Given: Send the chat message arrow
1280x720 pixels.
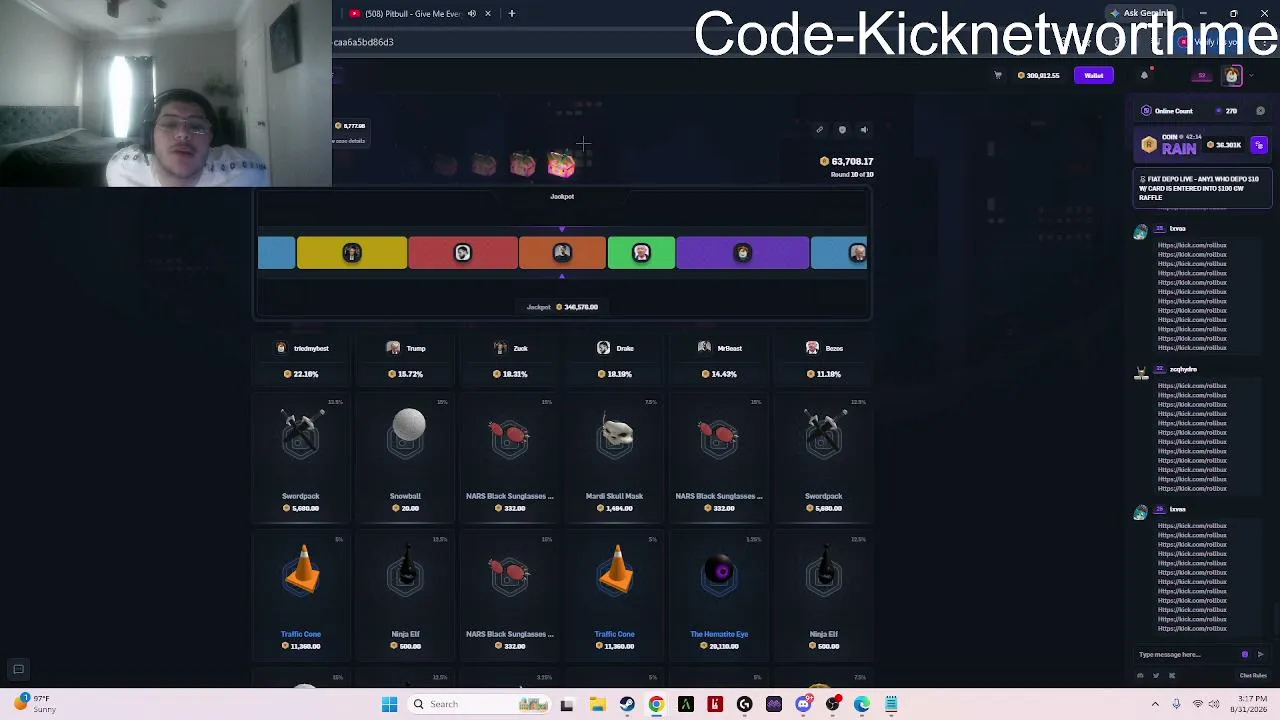Looking at the screenshot, I should pyautogui.click(x=1260, y=655).
